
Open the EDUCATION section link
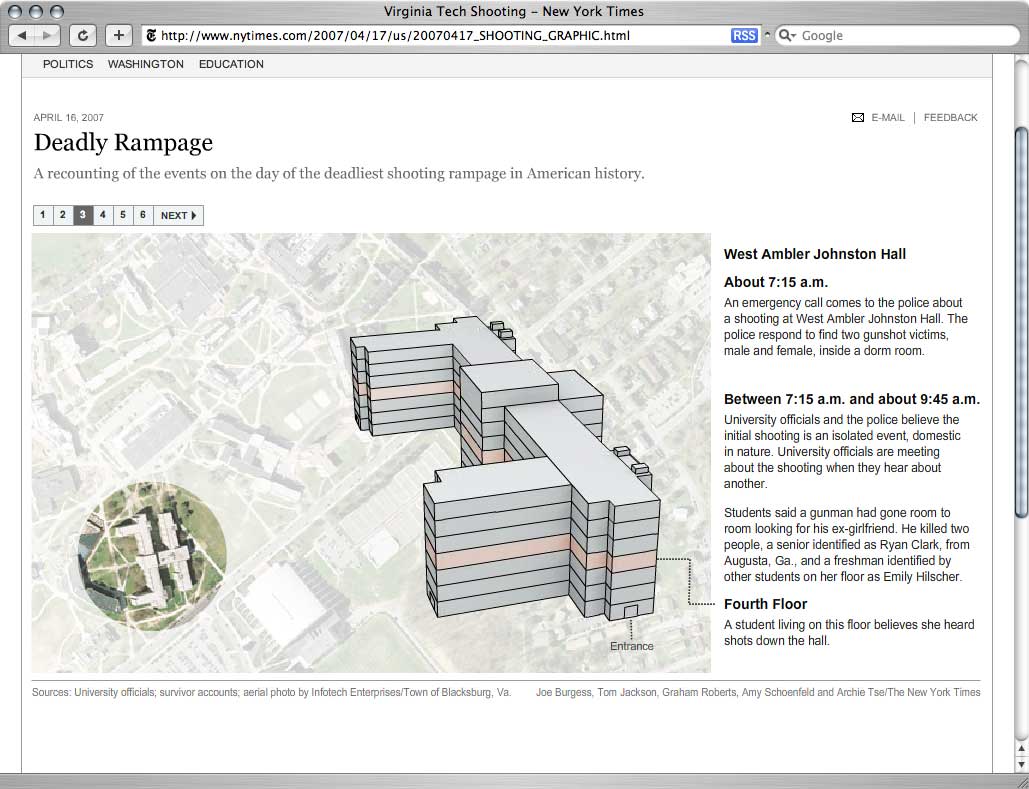coord(231,64)
